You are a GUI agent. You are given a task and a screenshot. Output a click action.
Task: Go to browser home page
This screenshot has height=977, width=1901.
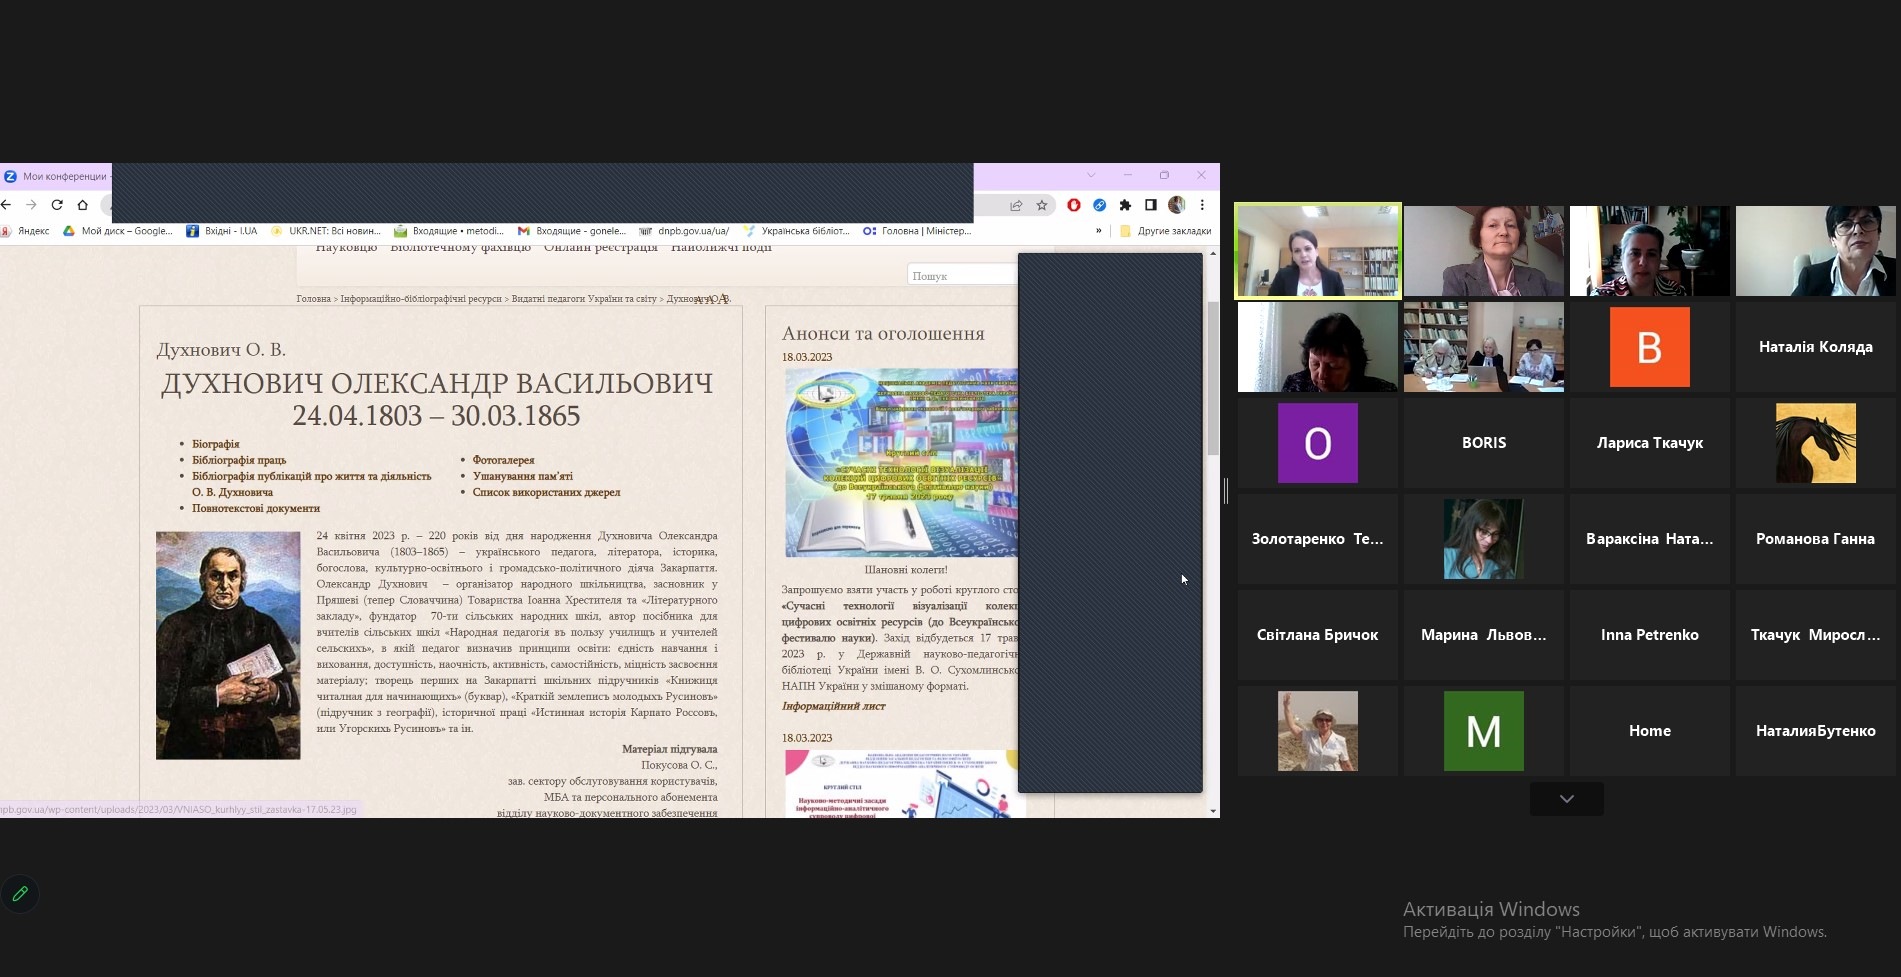[x=83, y=205]
